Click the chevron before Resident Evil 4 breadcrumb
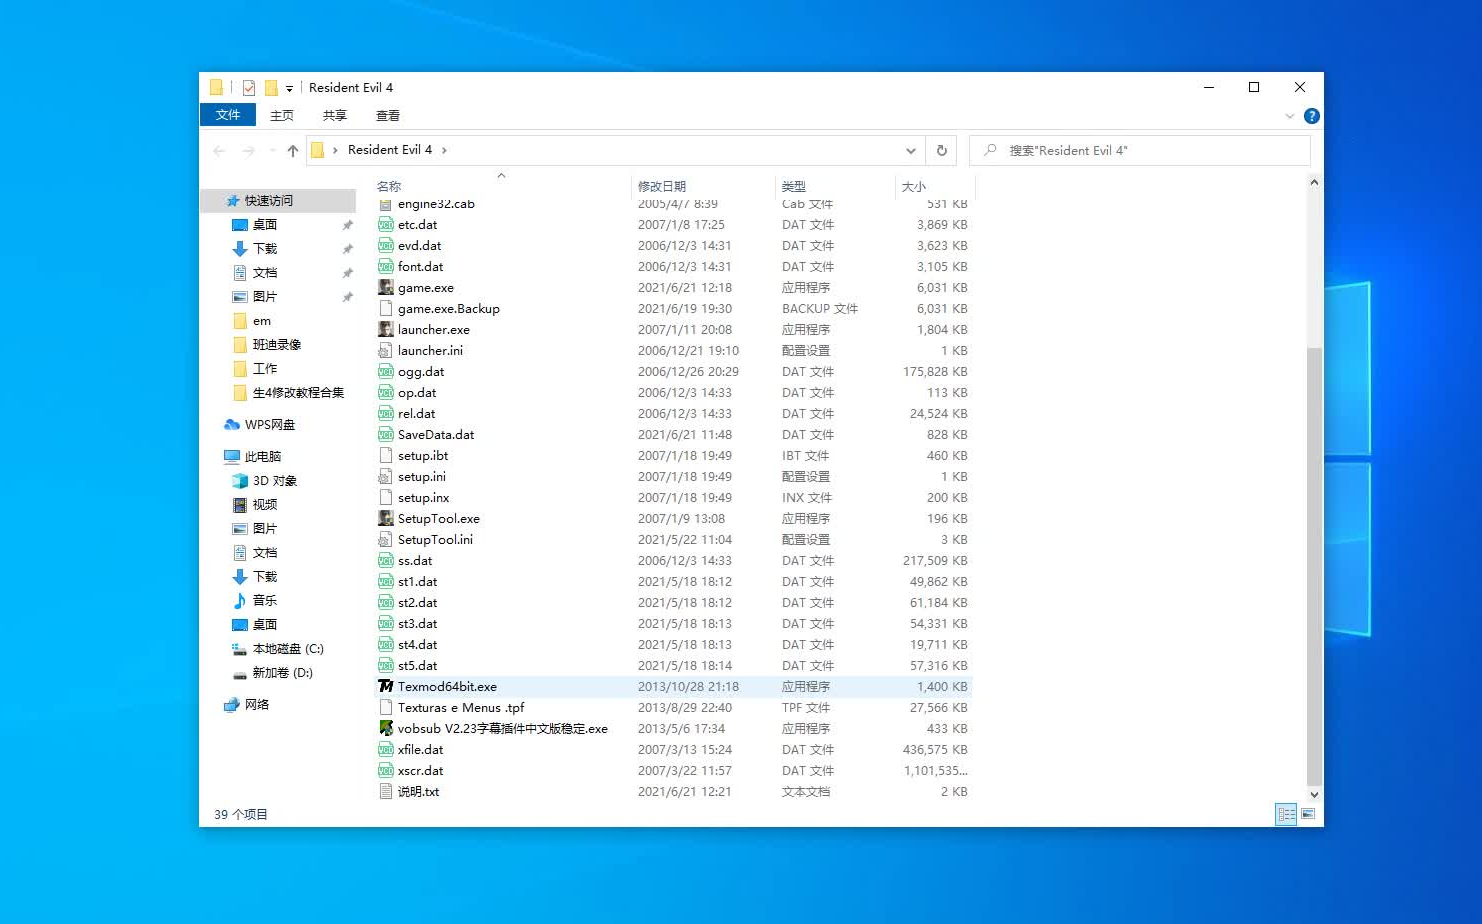1482x924 pixels. tap(335, 150)
